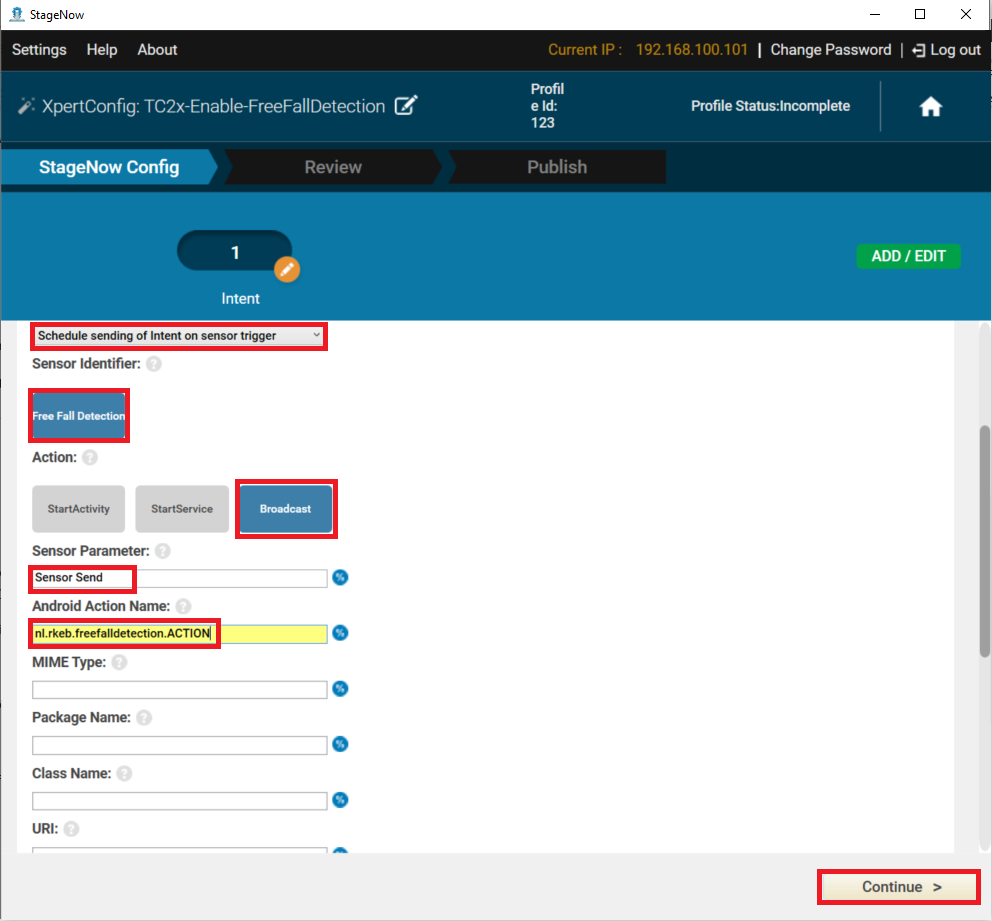The width and height of the screenshot is (992, 921).
Task: Click the edit profile name pencil icon
Action: (x=406, y=106)
